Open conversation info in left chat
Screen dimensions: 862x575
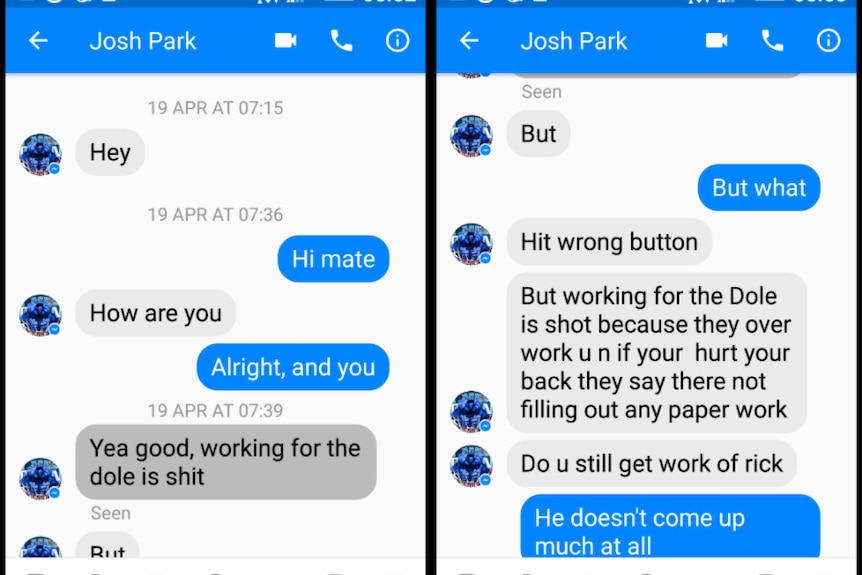click(397, 41)
